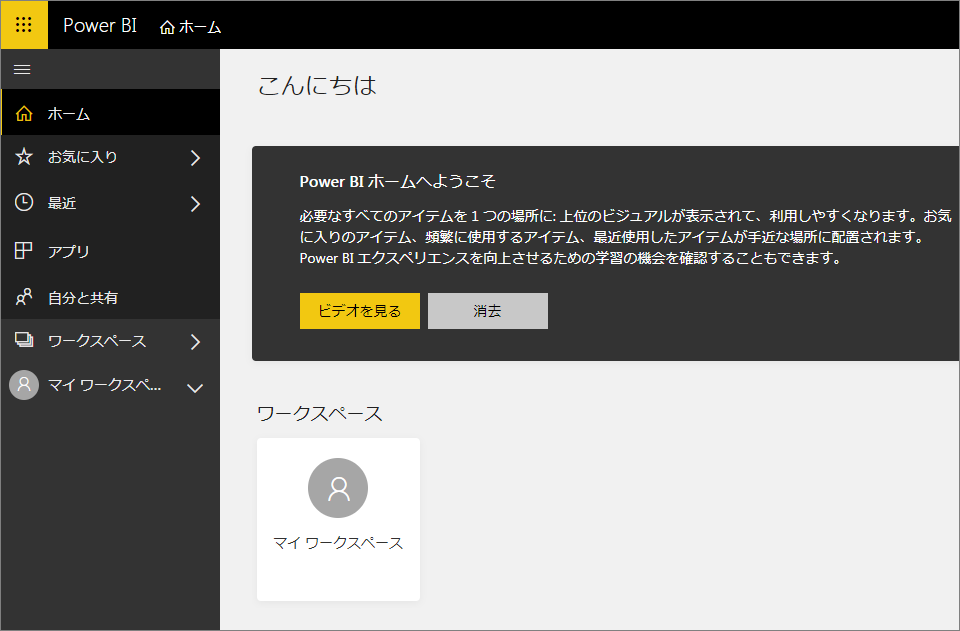This screenshot has height=631, width=960.
Task: Click the favorites star icon
Action: coord(24,157)
